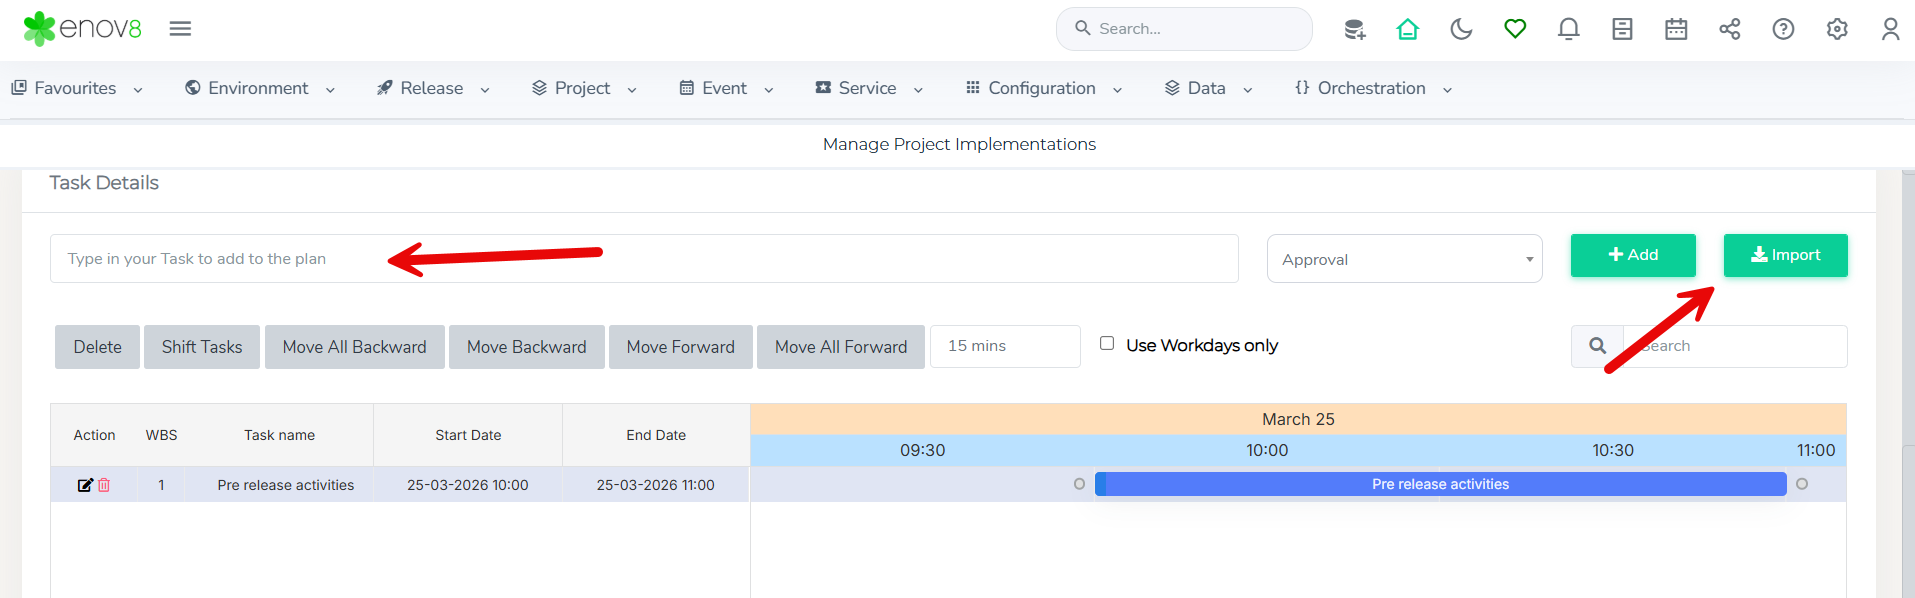This screenshot has height=598, width=1915.
Task: Open the Orchestration menu
Action: (1371, 88)
